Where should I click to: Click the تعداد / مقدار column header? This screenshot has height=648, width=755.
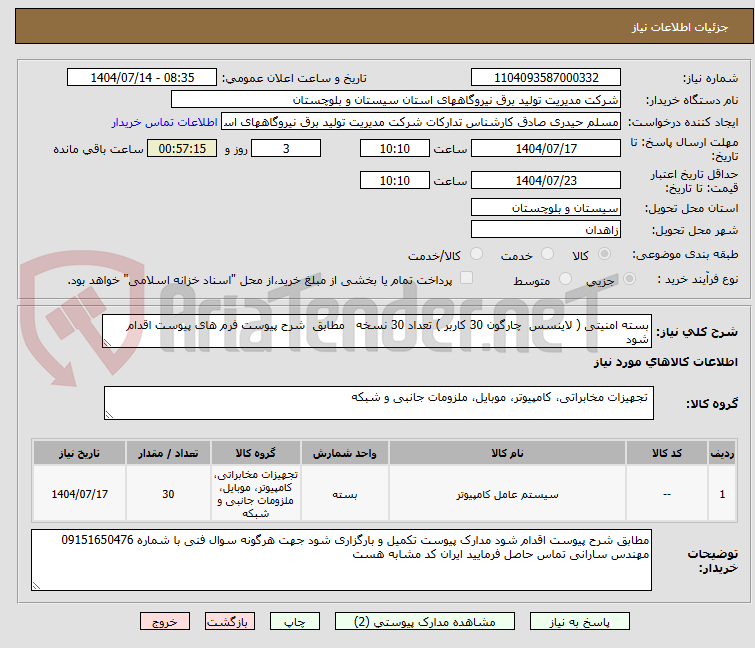(168, 453)
